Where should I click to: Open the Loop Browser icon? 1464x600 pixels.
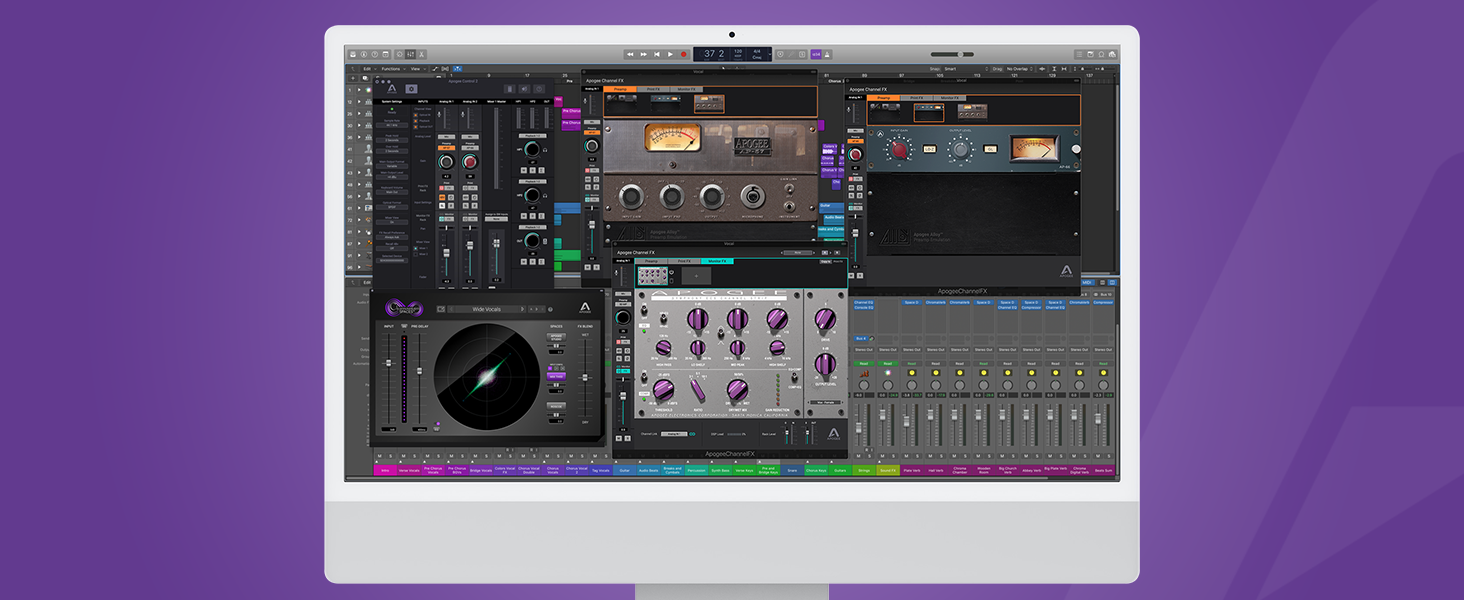[x=1102, y=54]
